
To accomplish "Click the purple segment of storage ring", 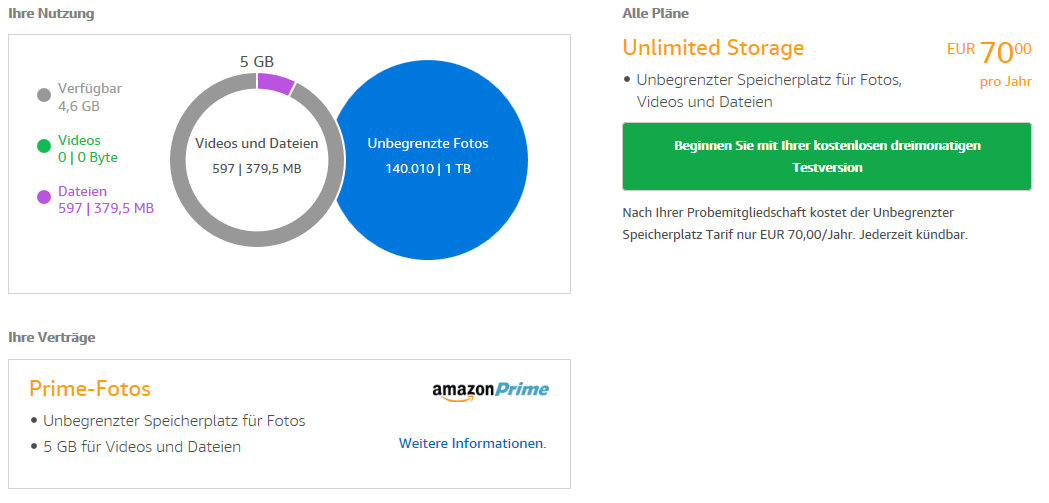I will pos(275,84).
